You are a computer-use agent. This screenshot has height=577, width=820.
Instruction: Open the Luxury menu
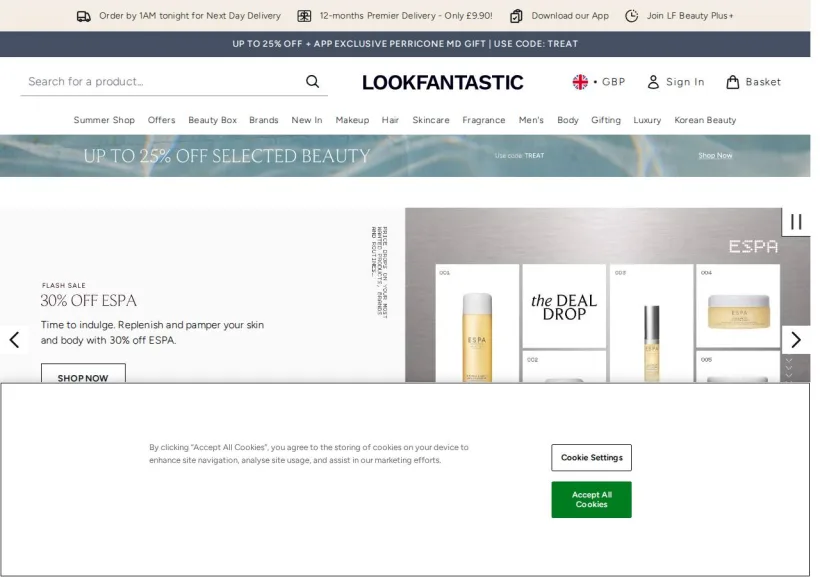coord(647,120)
